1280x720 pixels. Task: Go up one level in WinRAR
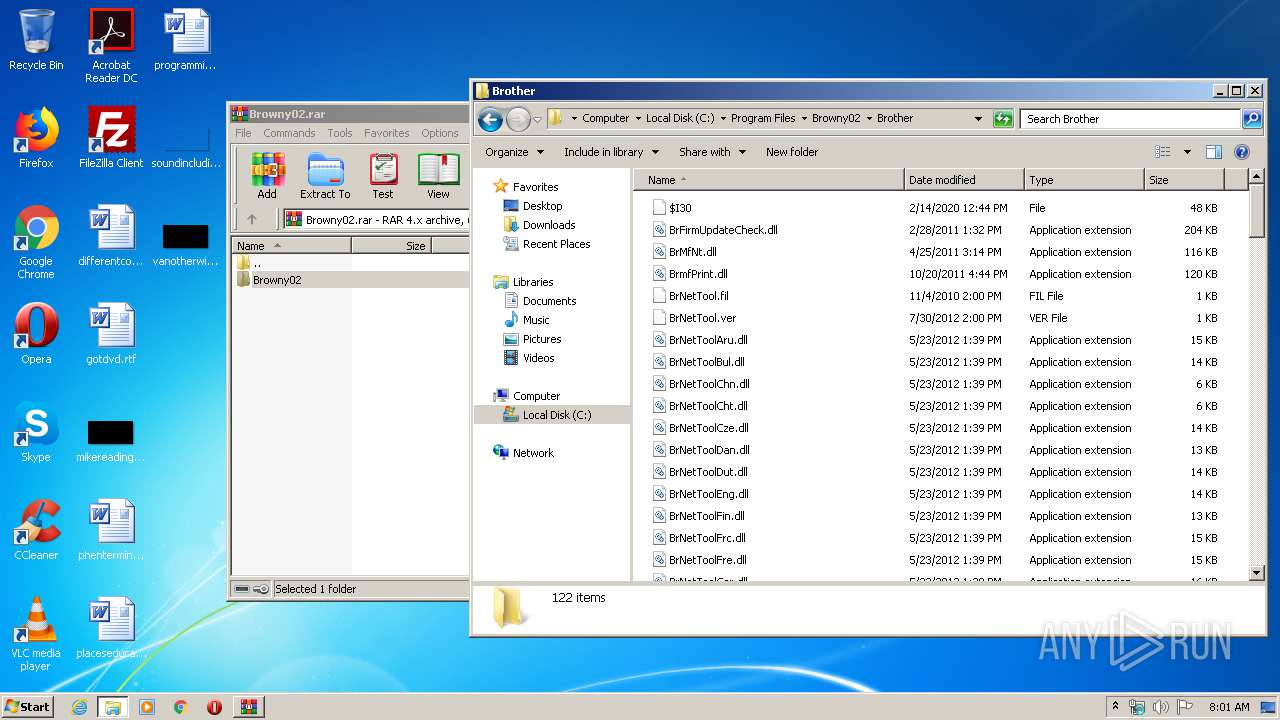(x=252, y=219)
